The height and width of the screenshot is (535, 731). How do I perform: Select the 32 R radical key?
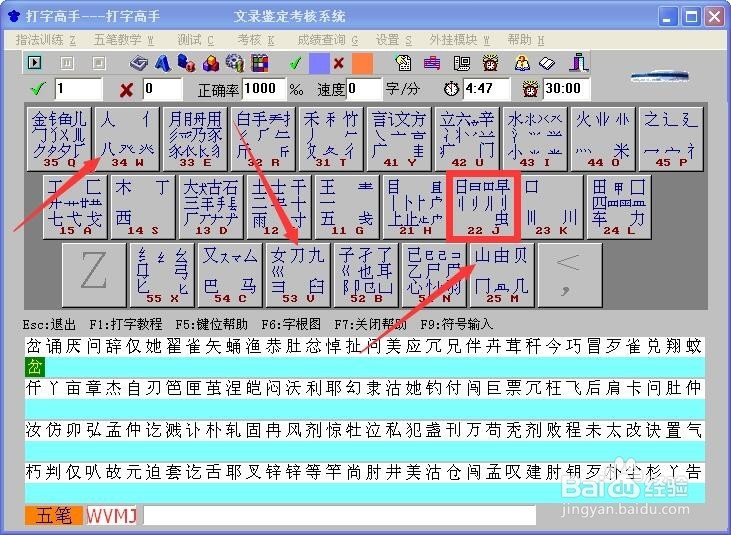263,139
